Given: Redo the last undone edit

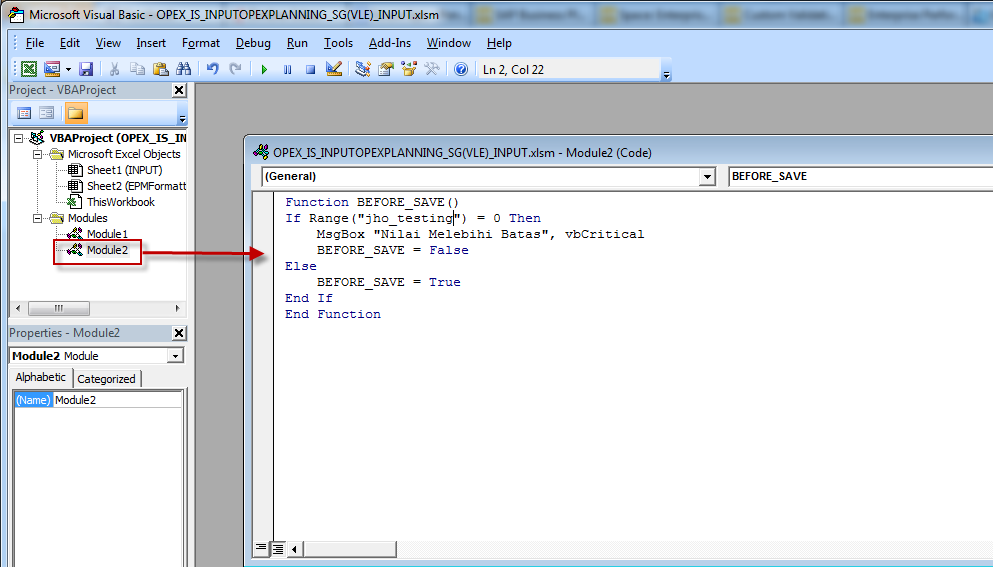Looking at the screenshot, I should (x=236, y=69).
